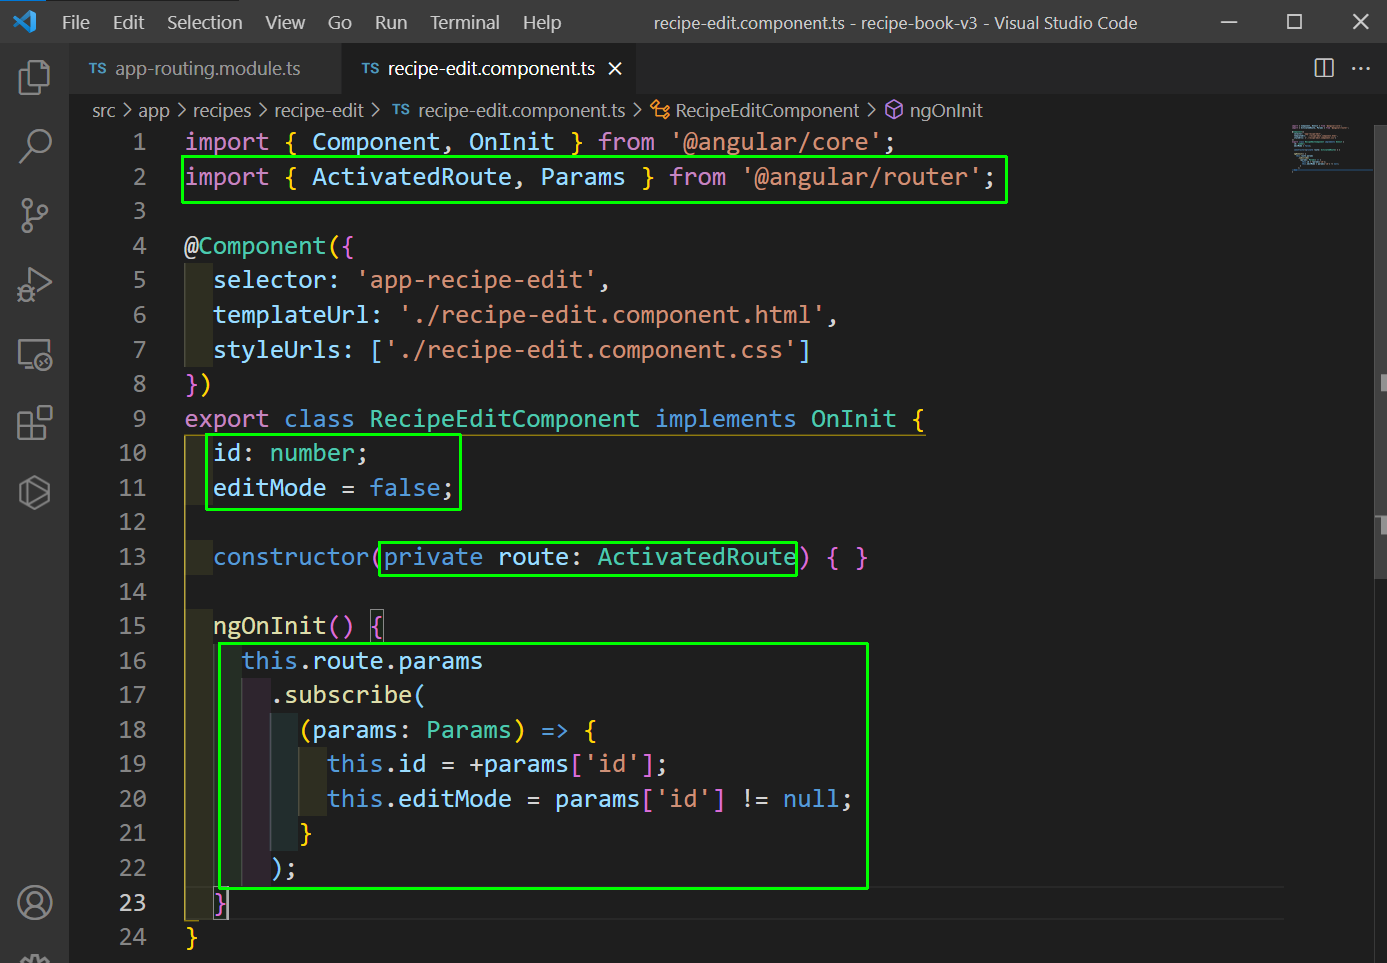1387x963 pixels.
Task: Split the editor to the right
Action: click(x=1324, y=68)
